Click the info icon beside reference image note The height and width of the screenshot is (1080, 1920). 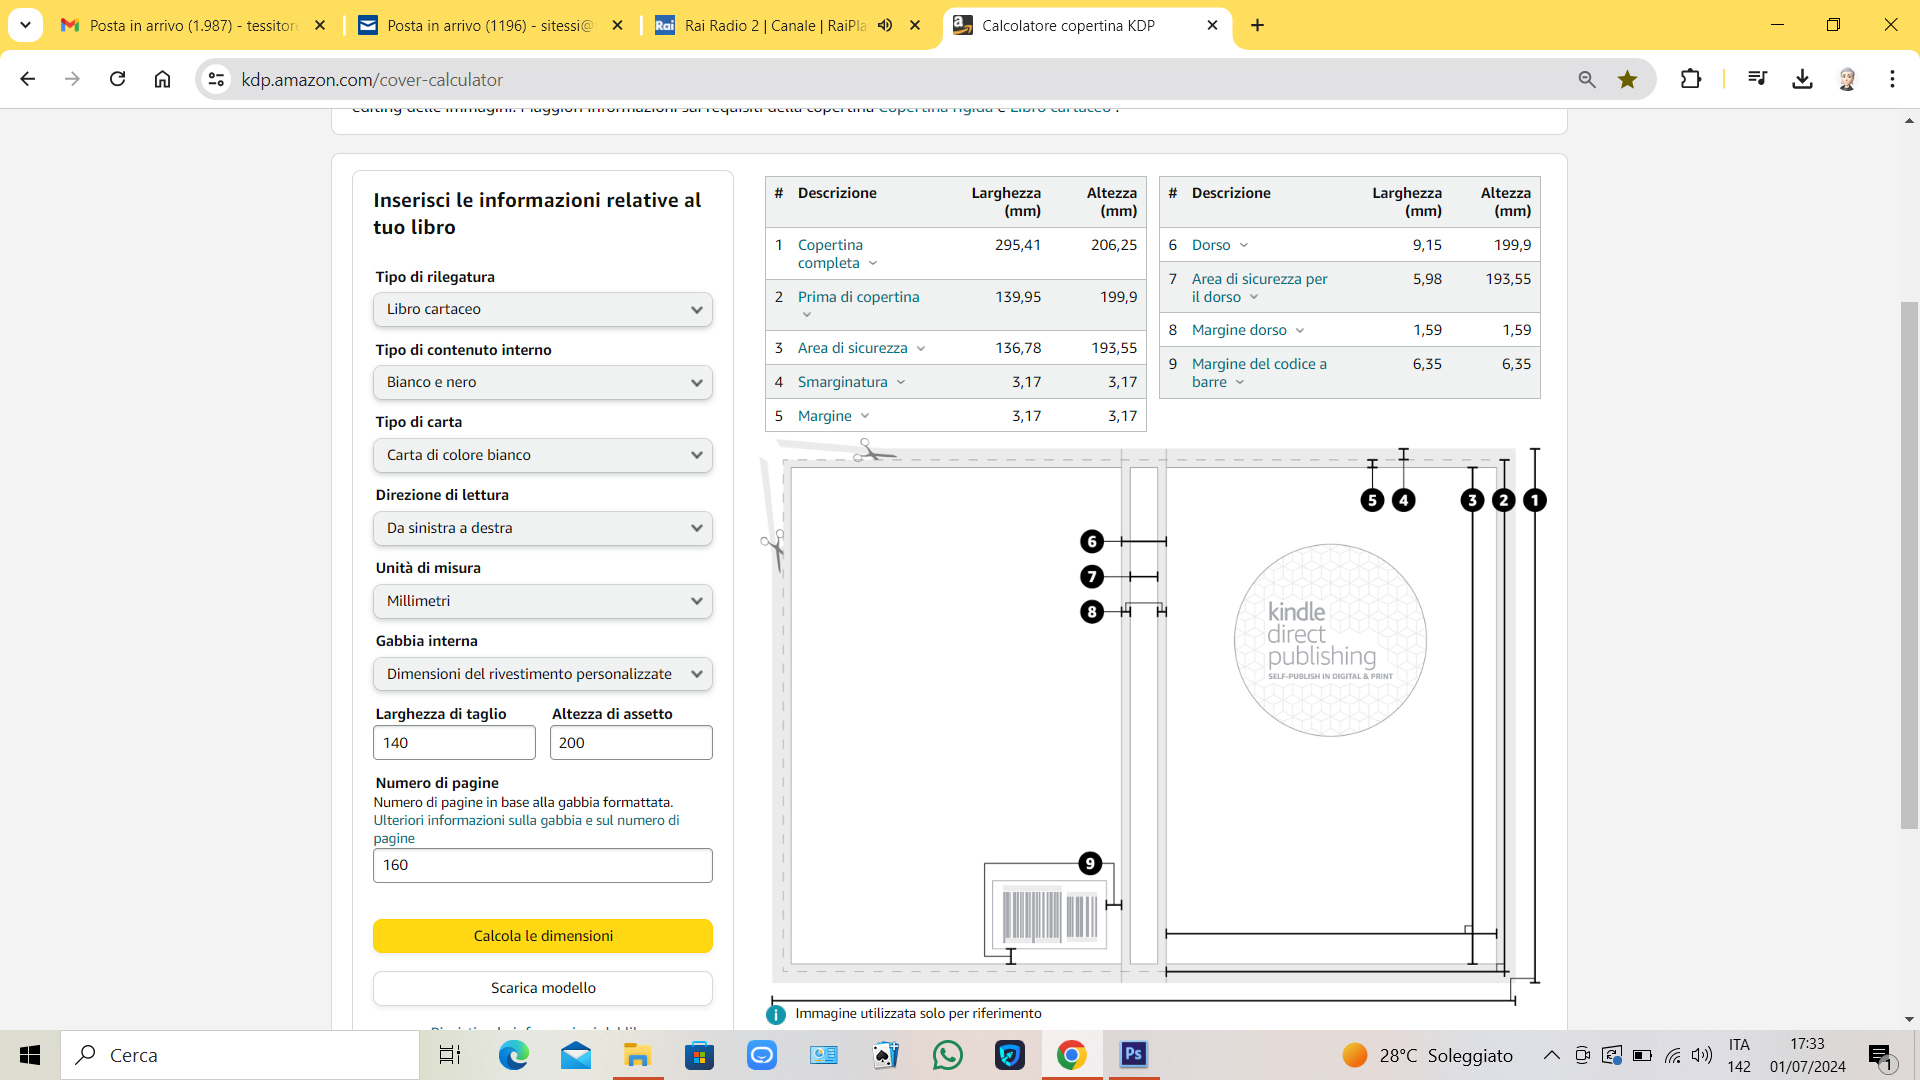click(776, 1014)
